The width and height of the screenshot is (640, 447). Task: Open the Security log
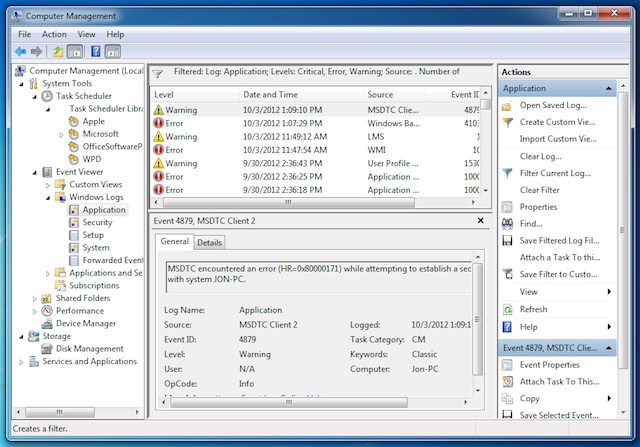[x=97, y=222]
